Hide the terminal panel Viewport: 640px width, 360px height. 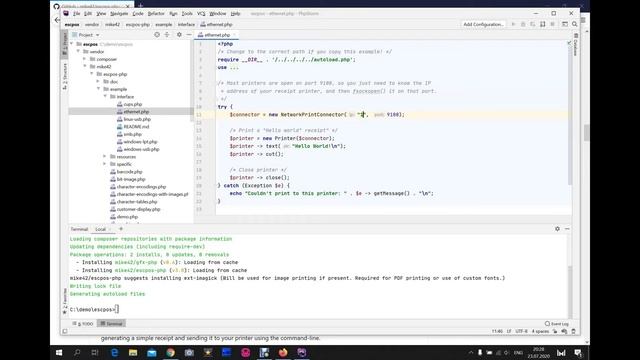[x=567, y=229]
